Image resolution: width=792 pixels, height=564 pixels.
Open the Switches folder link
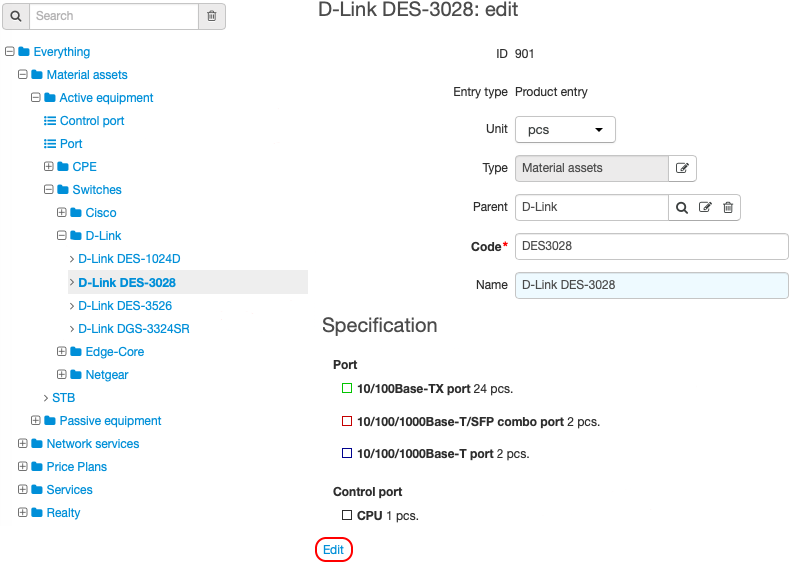(97, 190)
